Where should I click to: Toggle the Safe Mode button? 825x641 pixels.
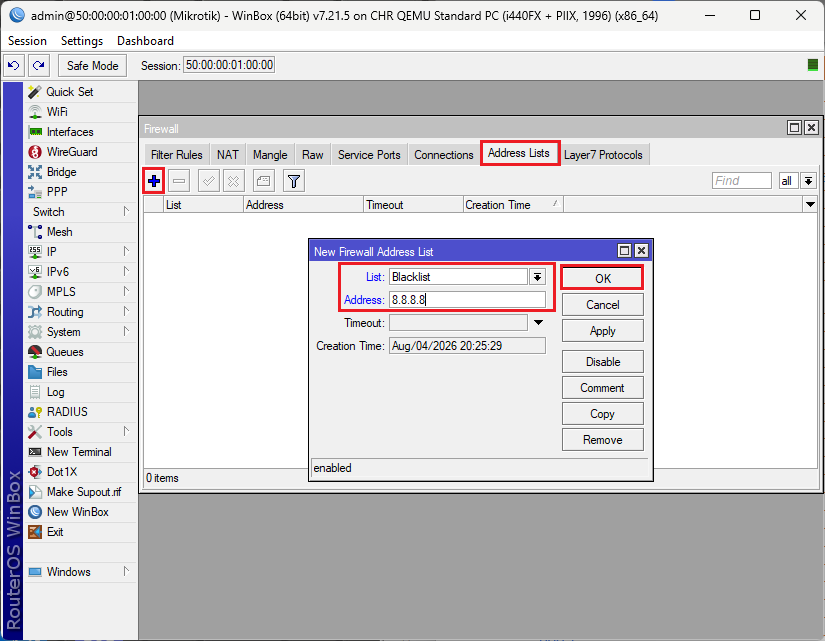tap(93, 65)
